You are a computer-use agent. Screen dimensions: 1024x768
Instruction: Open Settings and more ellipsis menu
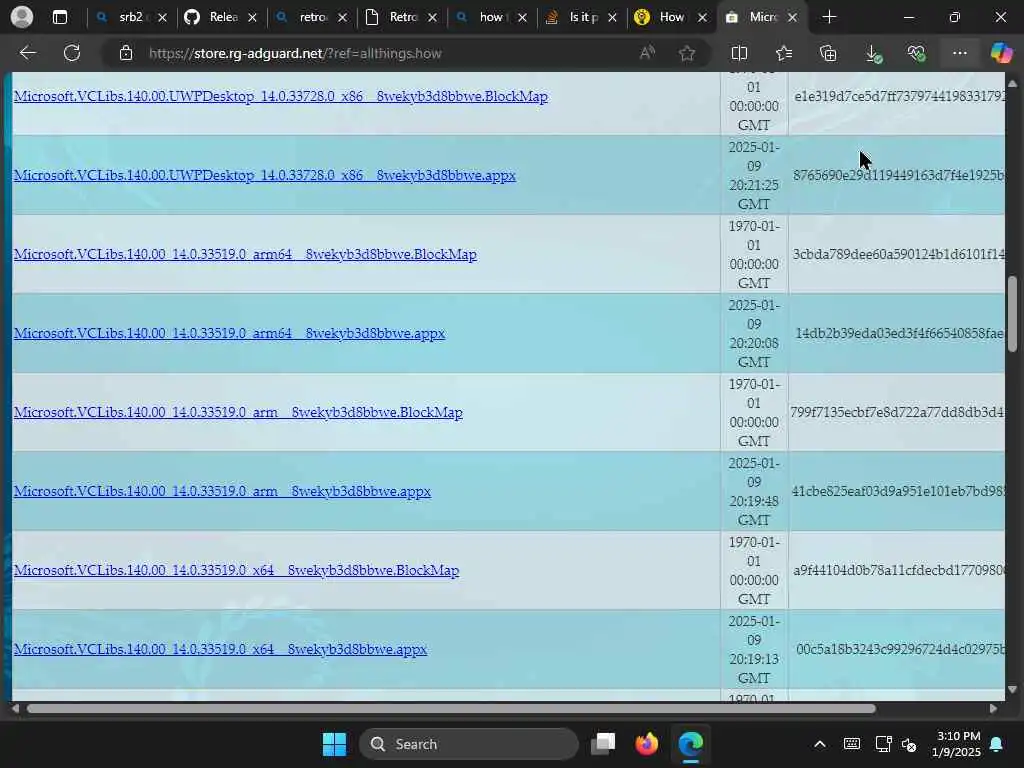(x=959, y=53)
